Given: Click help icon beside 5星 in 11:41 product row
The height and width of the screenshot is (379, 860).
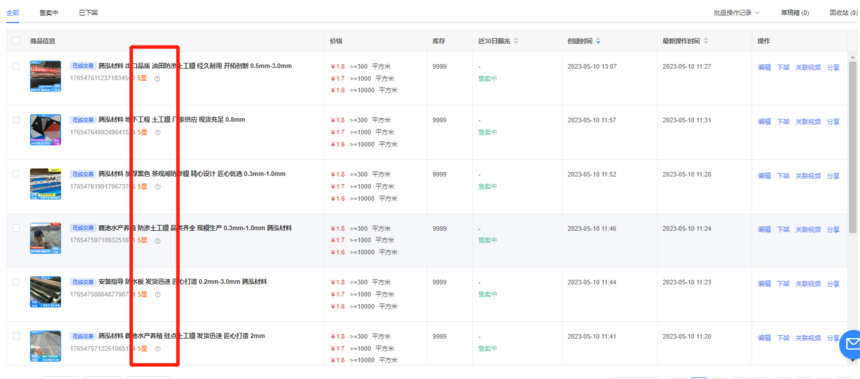Looking at the screenshot, I should click(157, 348).
